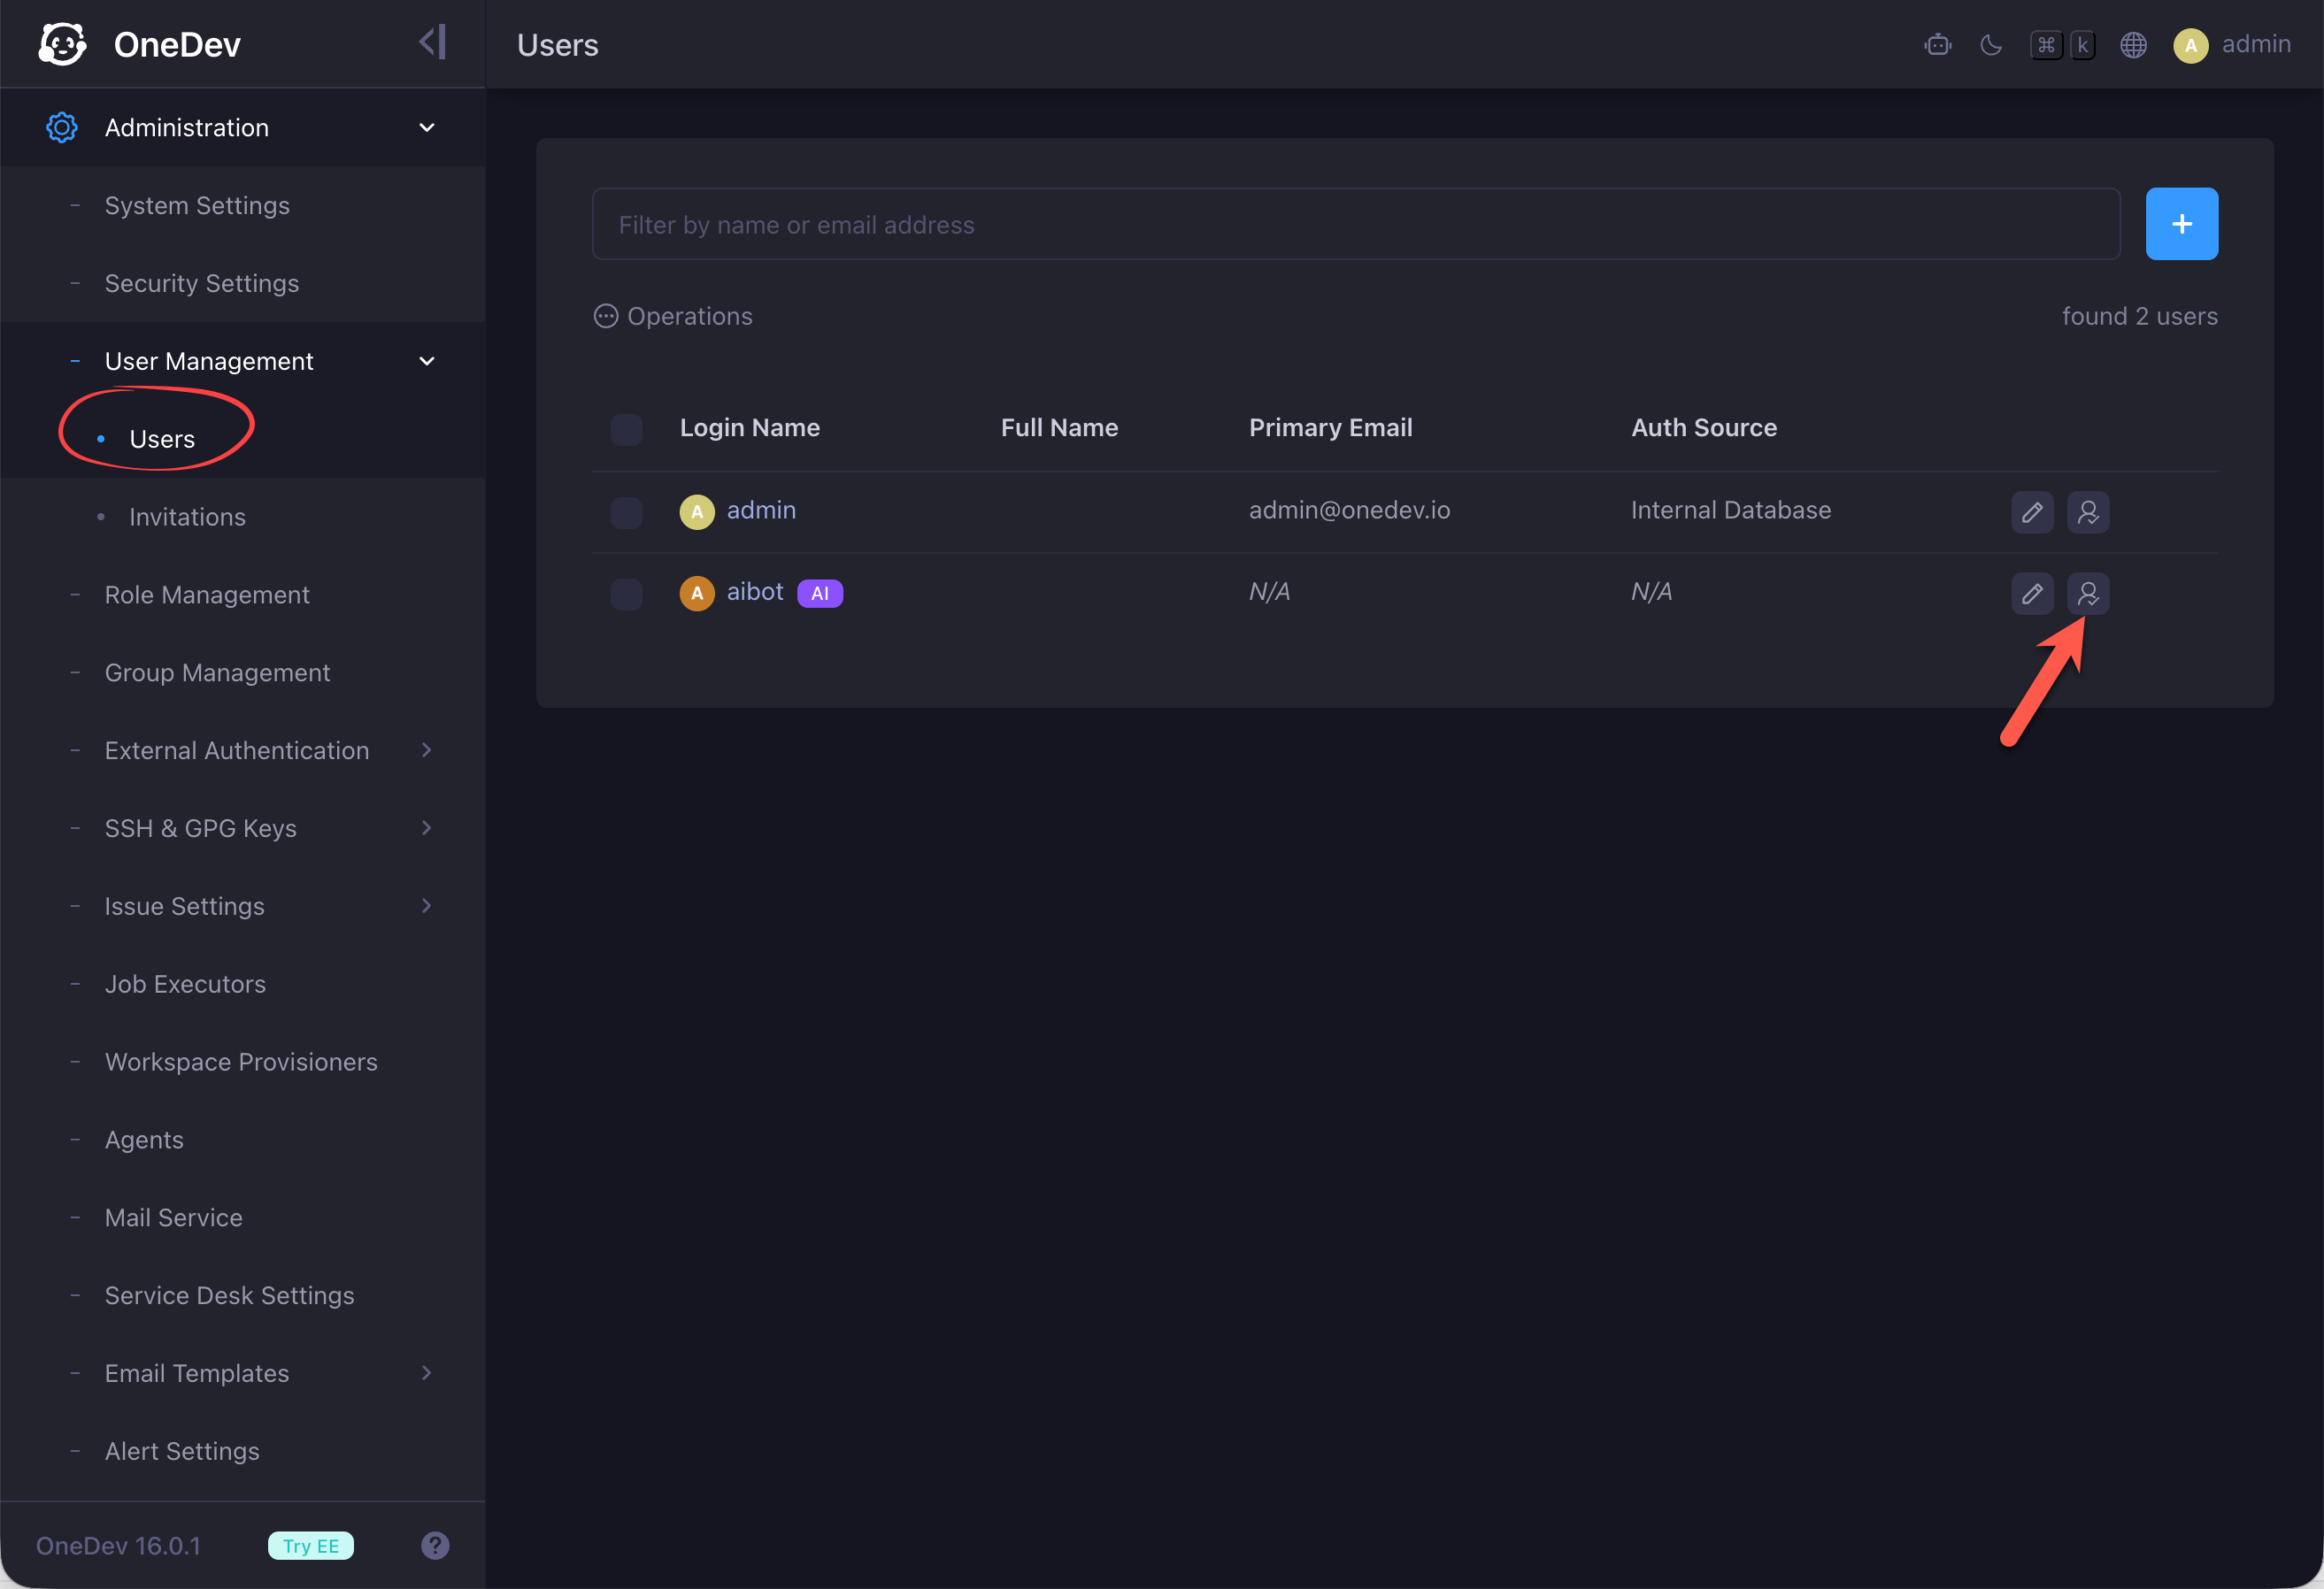The height and width of the screenshot is (1589, 2324).
Task: Click impersonate user icon for aibot
Action: coord(2088,594)
